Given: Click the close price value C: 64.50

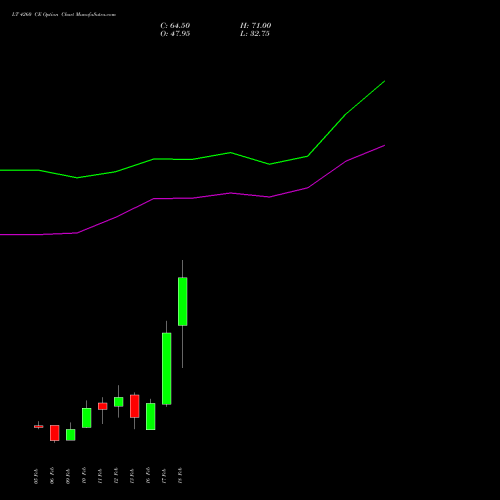Looking at the screenshot, I should [175, 26].
